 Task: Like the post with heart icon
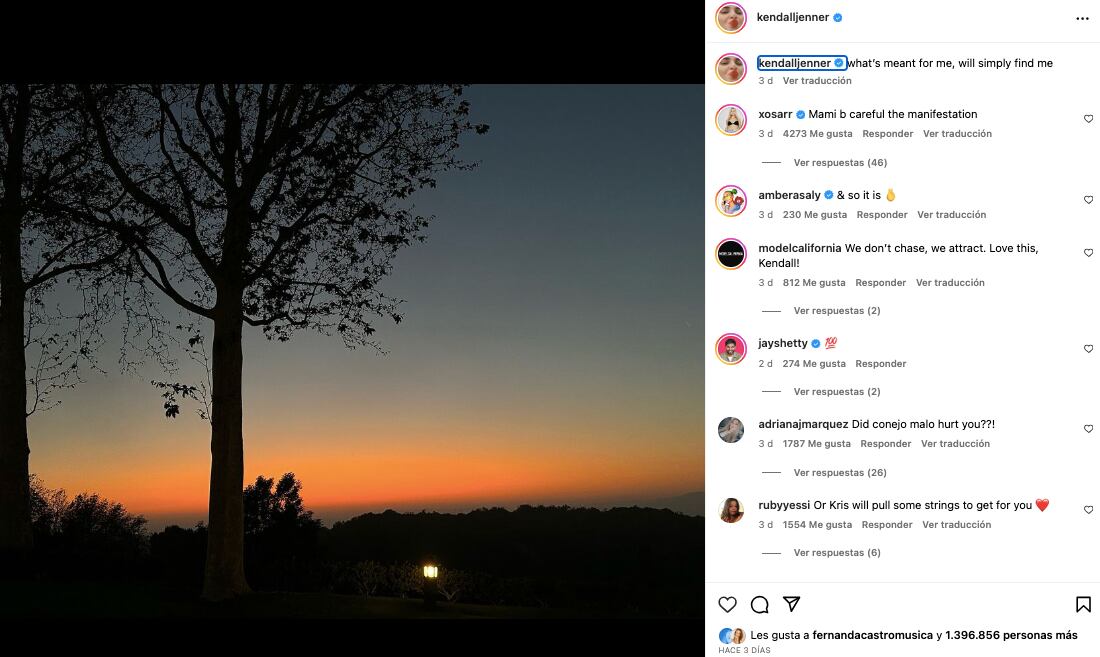pyautogui.click(x=728, y=604)
